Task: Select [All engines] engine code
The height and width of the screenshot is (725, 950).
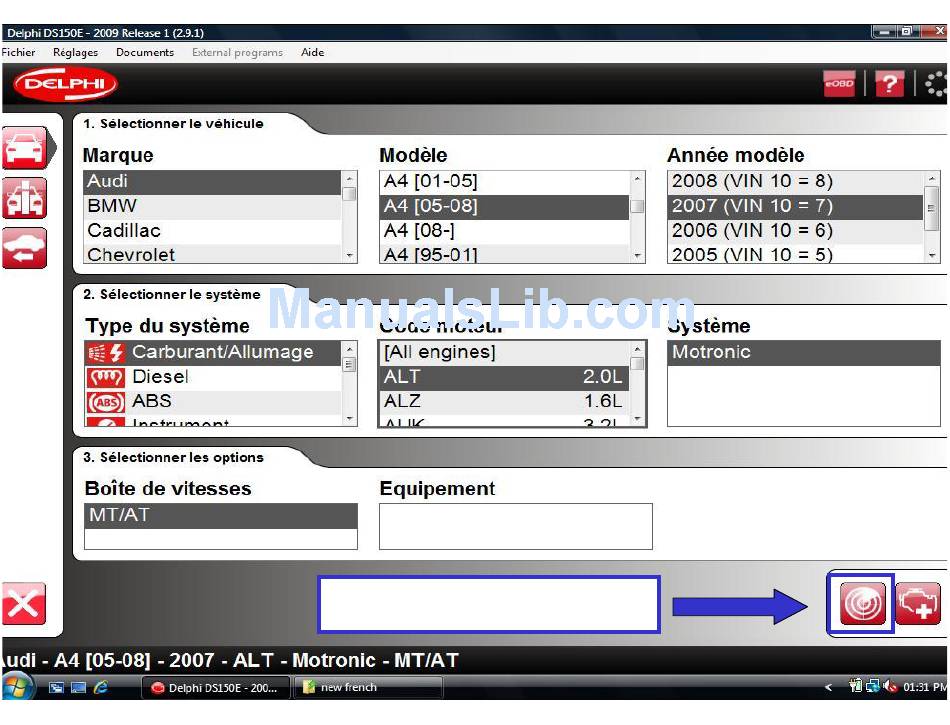Action: coord(505,353)
